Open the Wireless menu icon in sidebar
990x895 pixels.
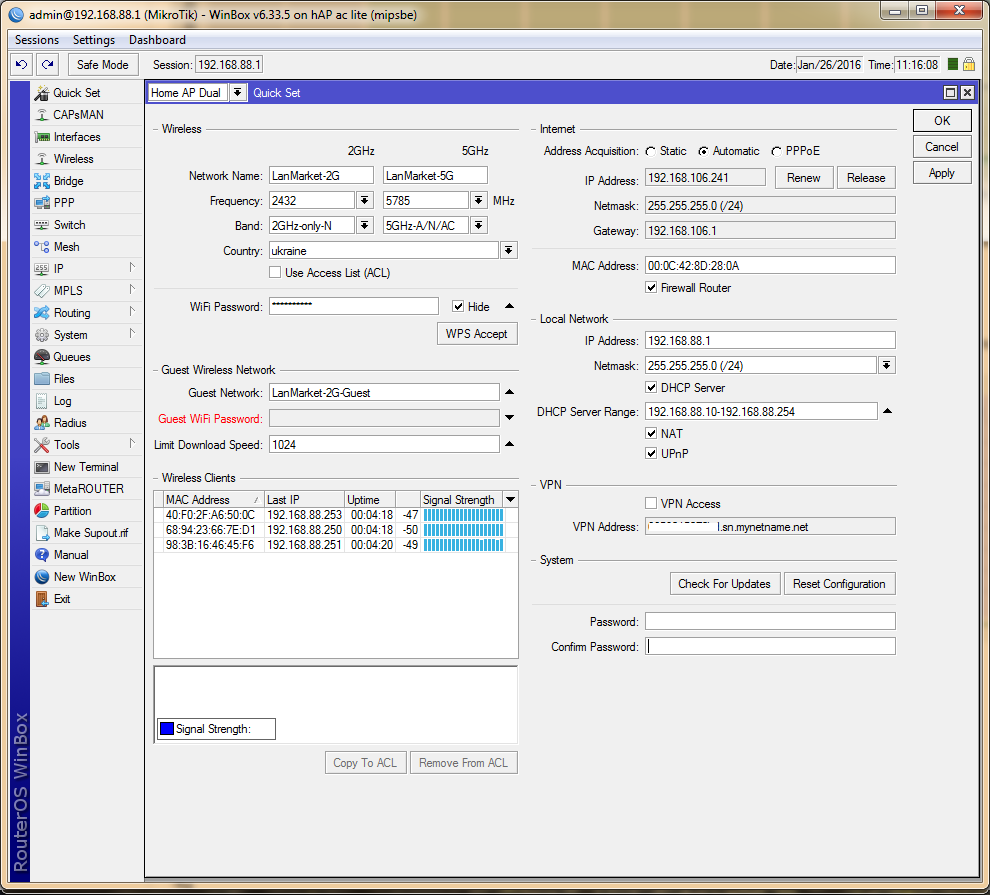pos(42,159)
